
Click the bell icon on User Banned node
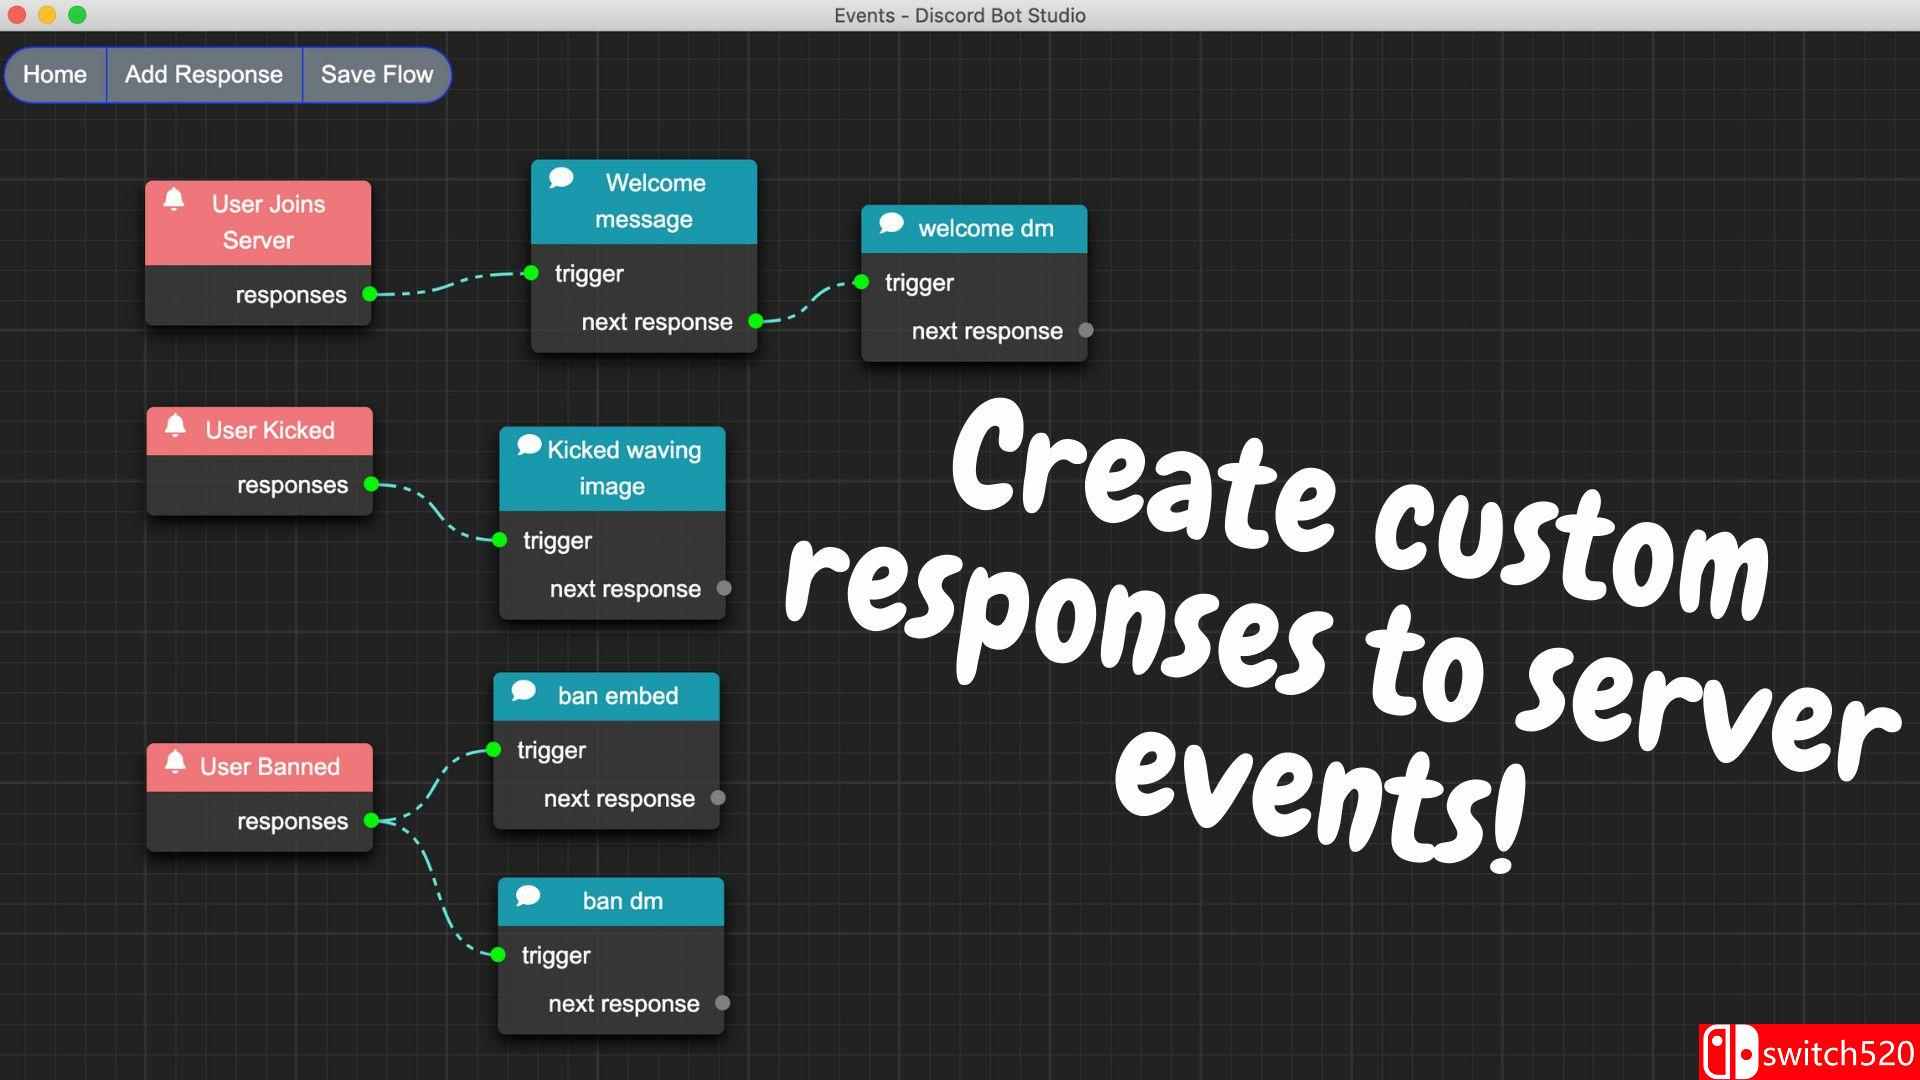(x=175, y=762)
